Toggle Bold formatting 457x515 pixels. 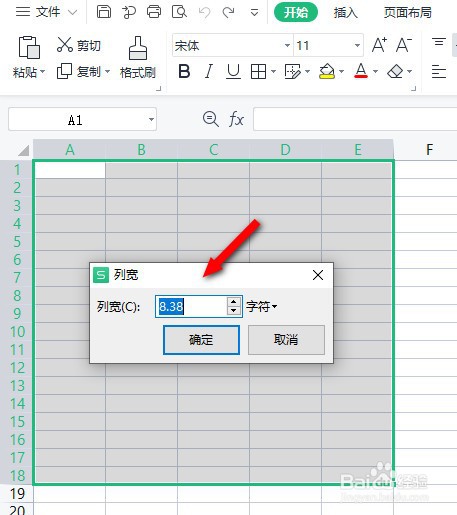point(184,71)
